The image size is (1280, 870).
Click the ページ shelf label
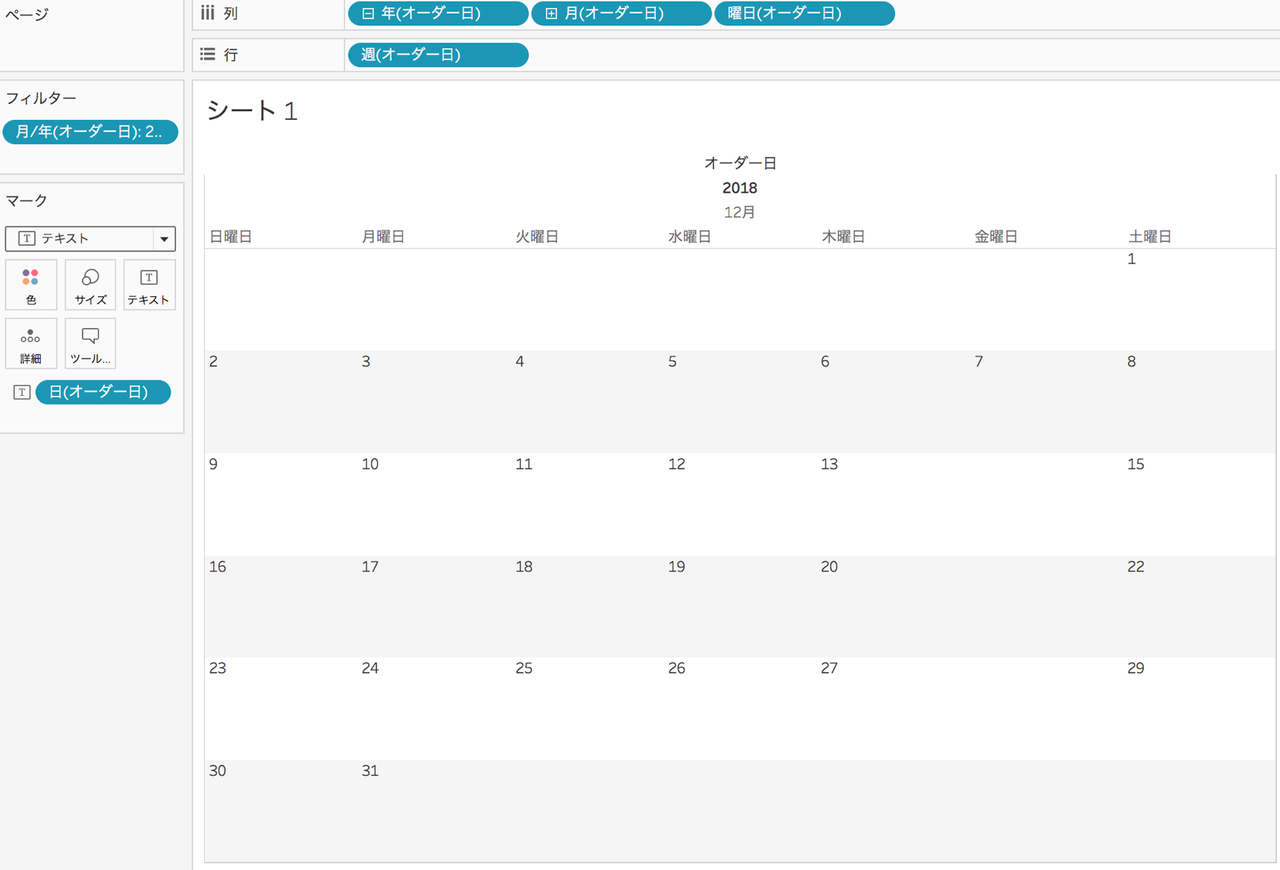tap(27, 14)
